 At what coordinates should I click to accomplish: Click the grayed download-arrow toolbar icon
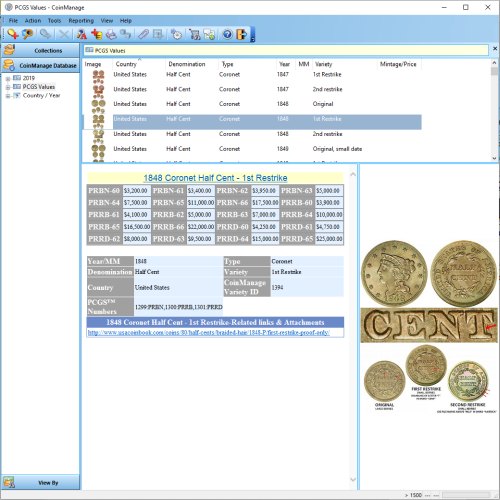click(158, 34)
